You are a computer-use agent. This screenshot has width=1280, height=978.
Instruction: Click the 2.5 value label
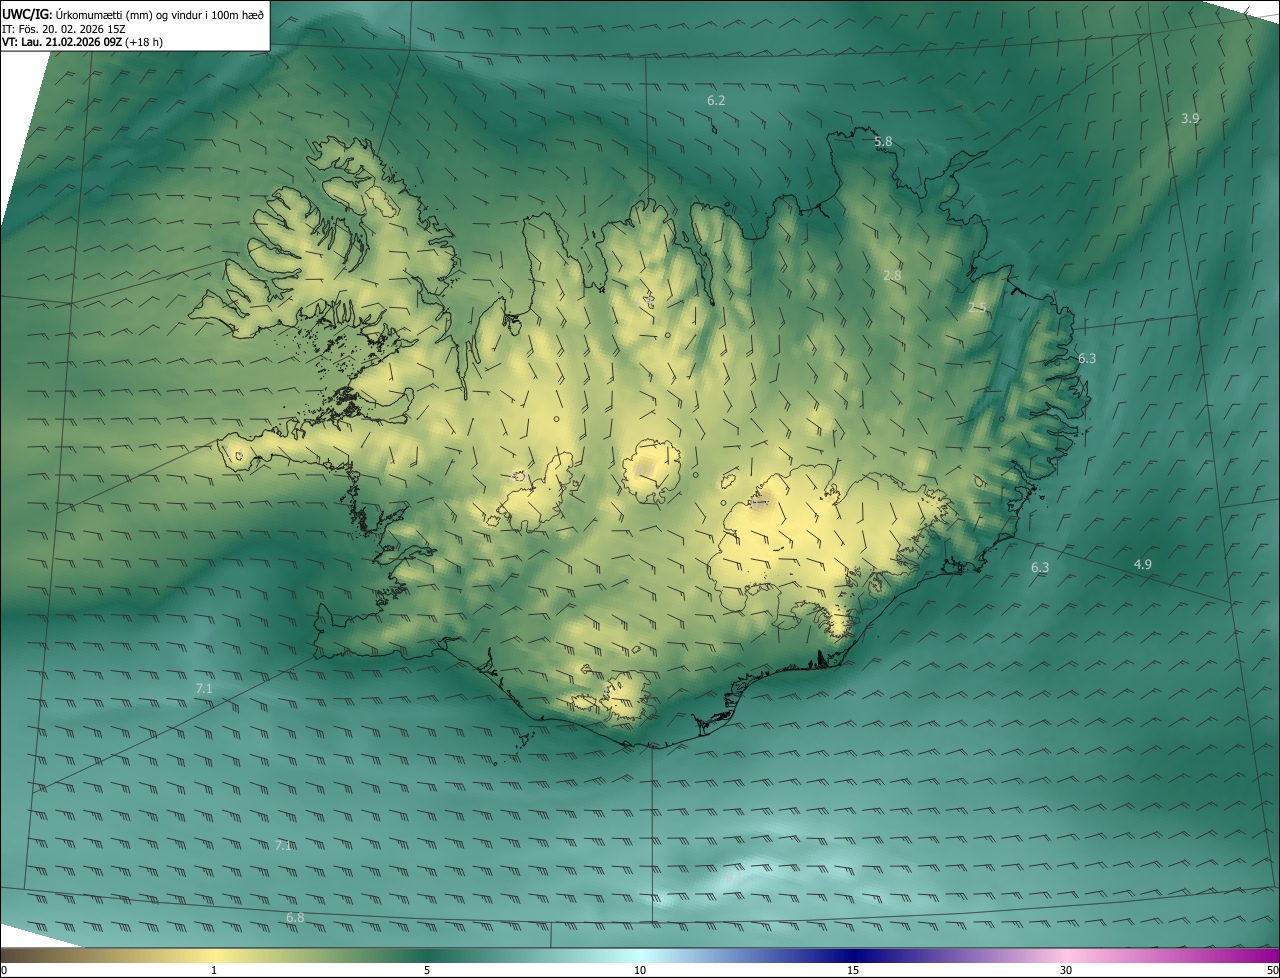click(x=977, y=308)
